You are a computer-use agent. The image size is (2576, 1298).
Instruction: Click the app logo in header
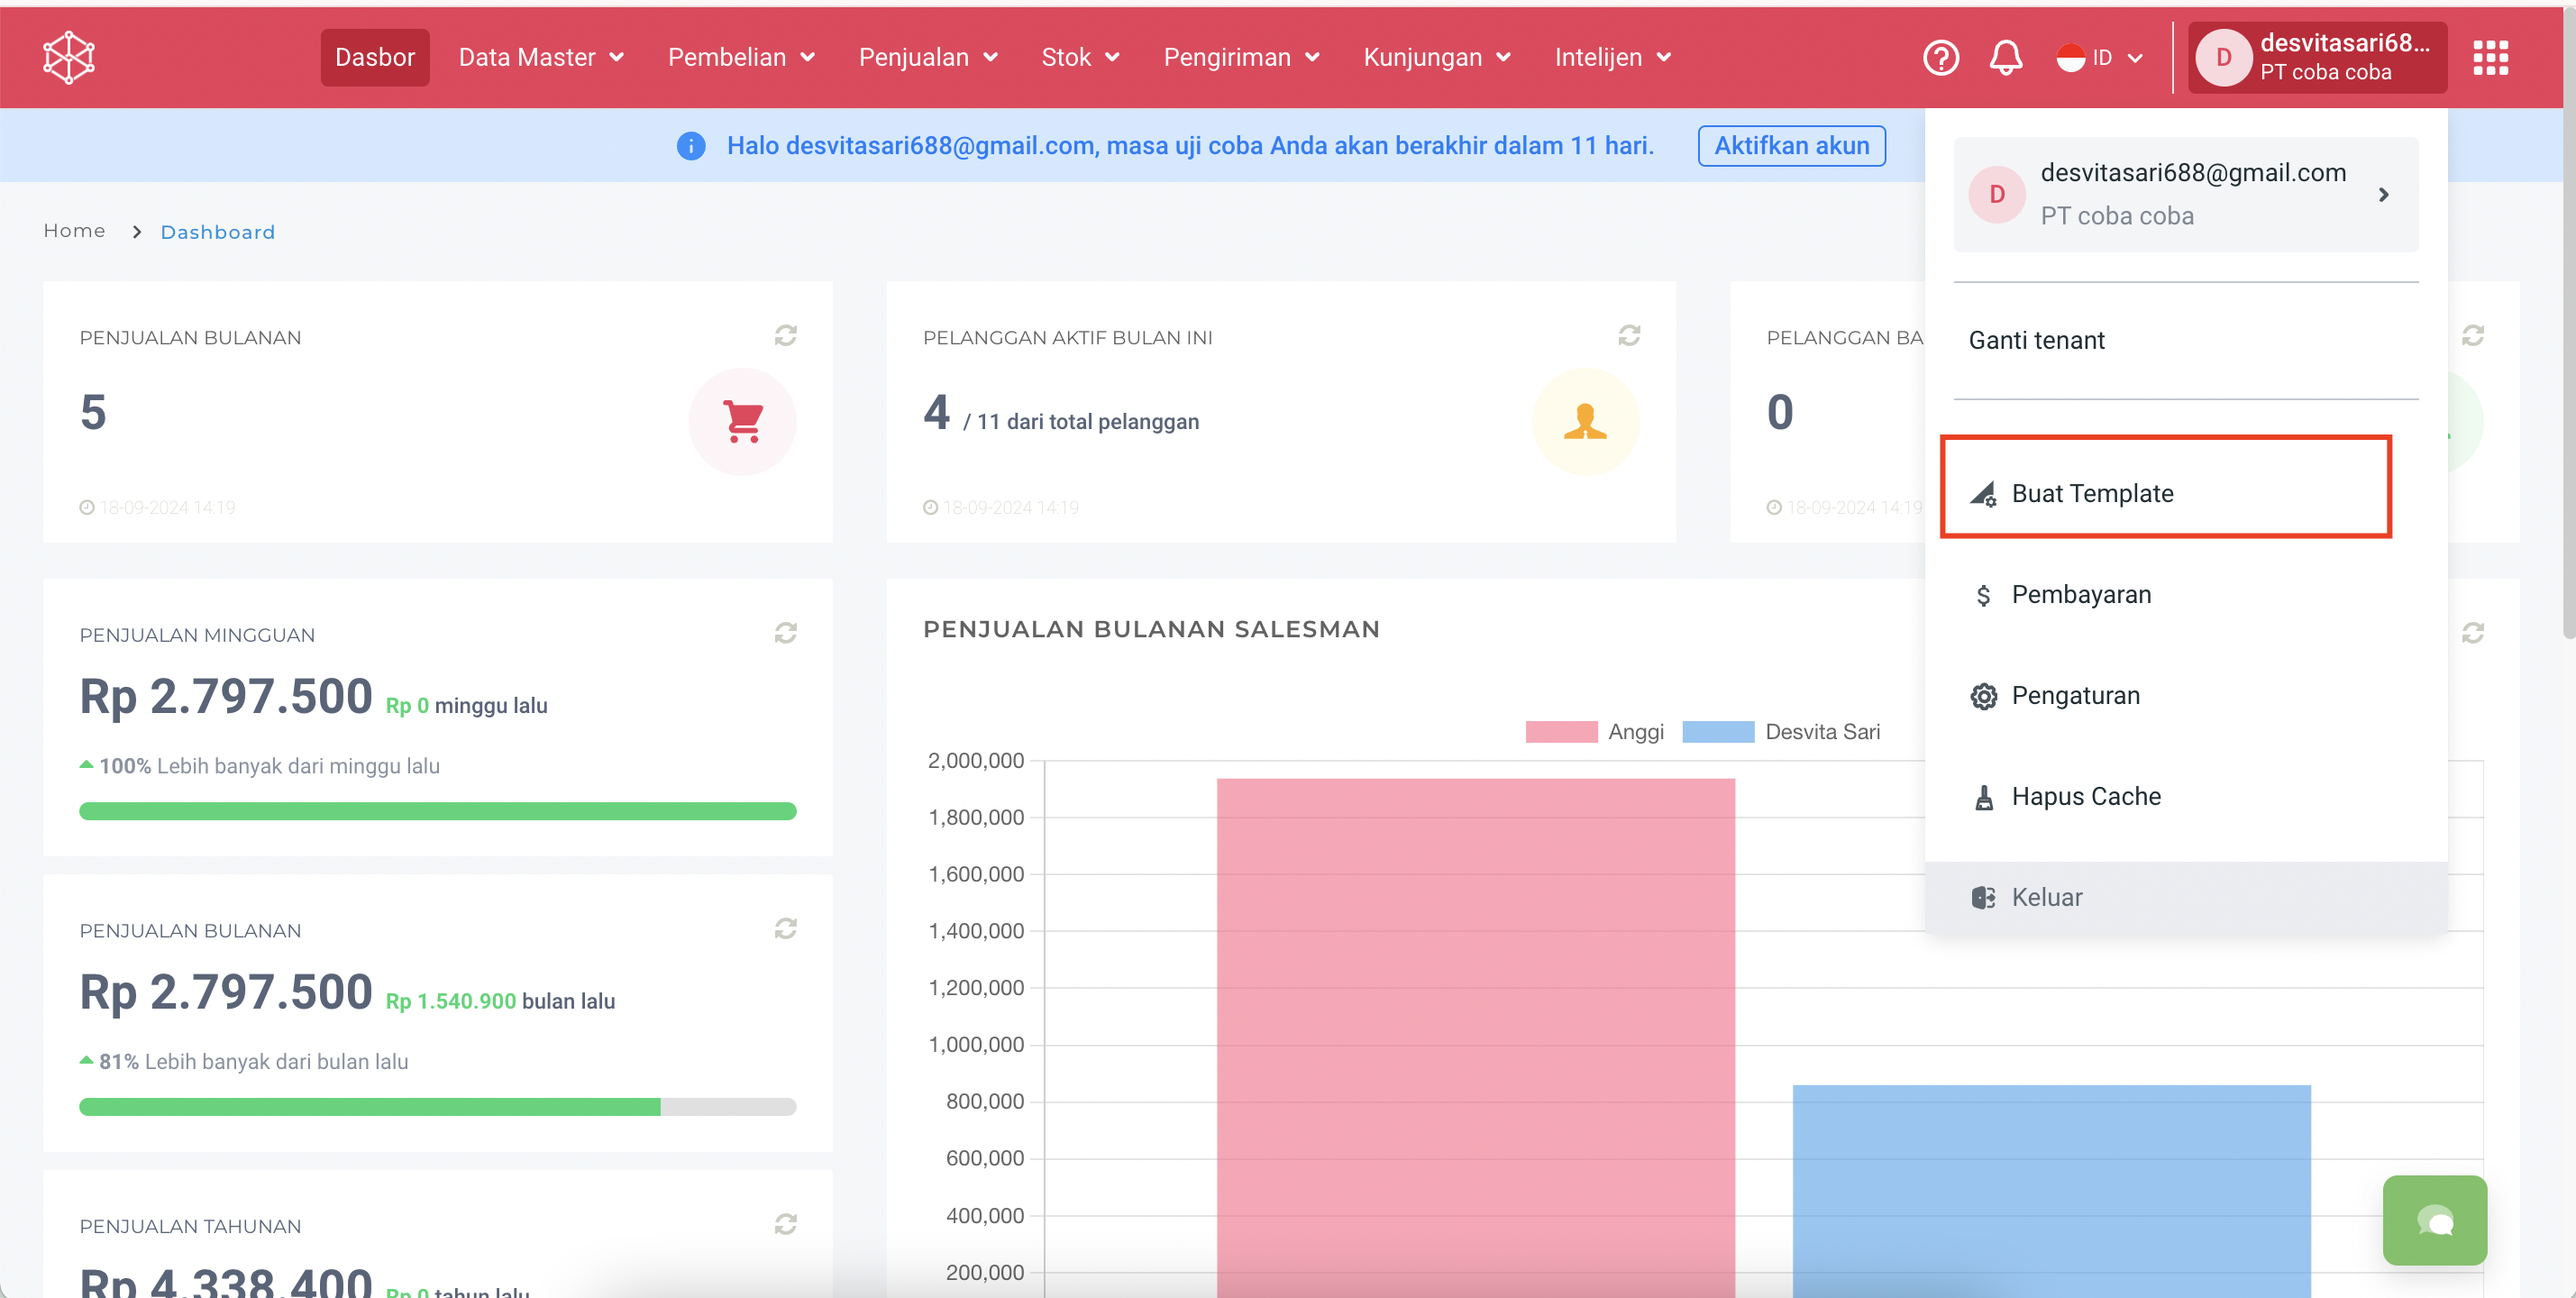pos(69,57)
